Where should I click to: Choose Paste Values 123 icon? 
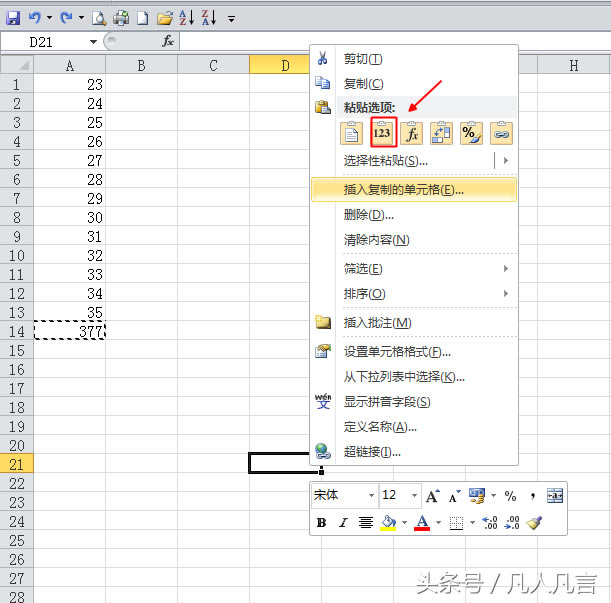tap(383, 133)
